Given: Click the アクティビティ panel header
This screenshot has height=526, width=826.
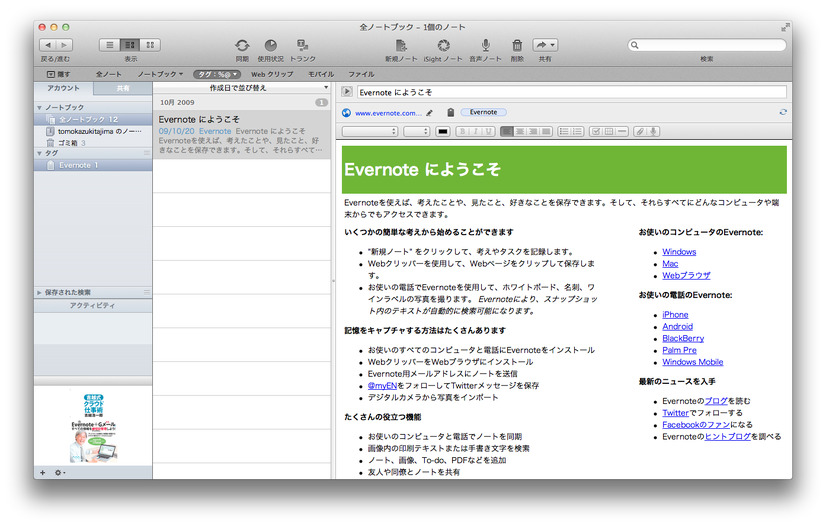Looking at the screenshot, I should (93, 305).
